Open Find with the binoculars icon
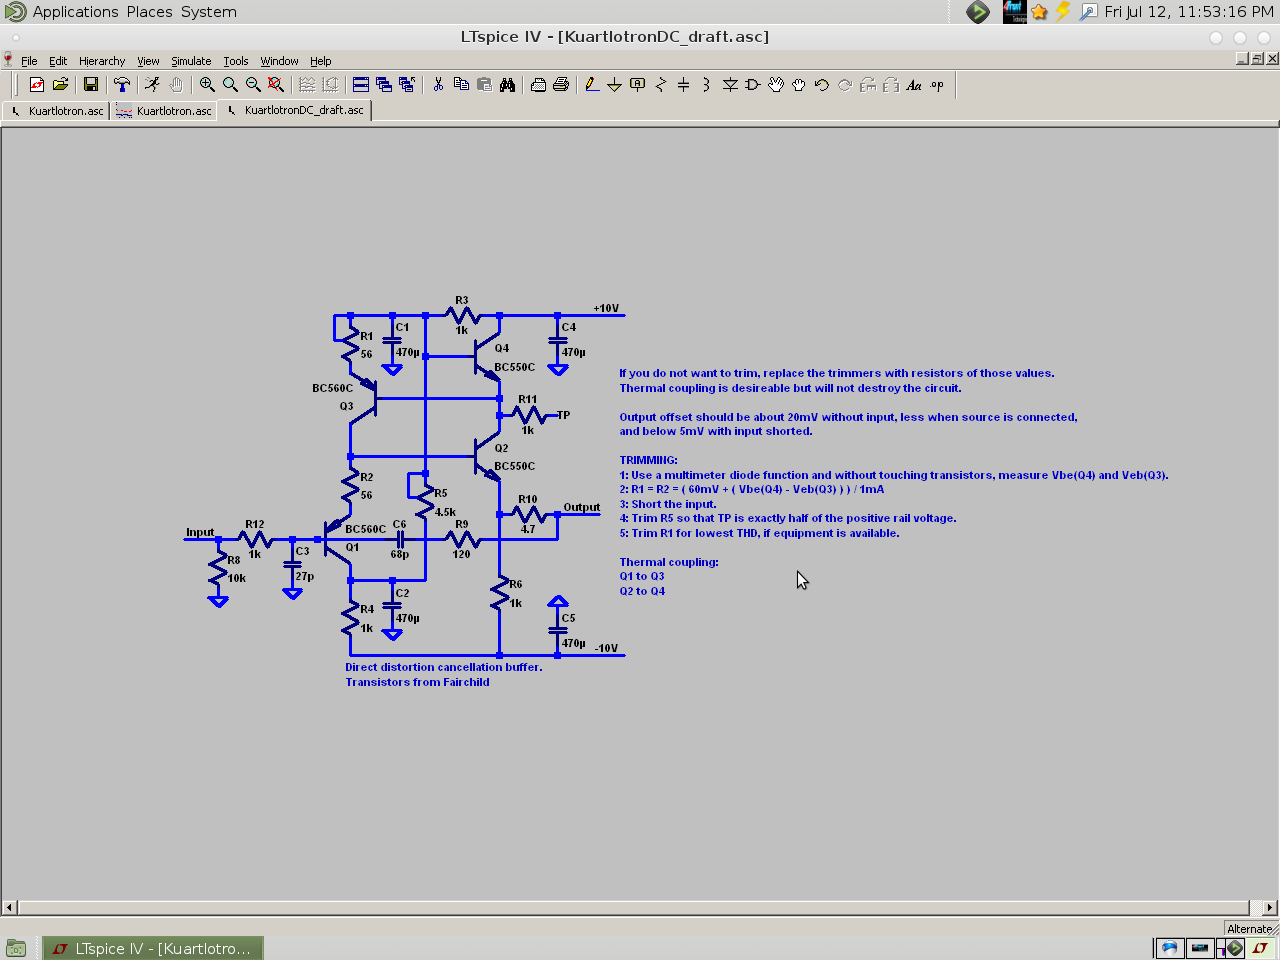Viewport: 1280px width, 960px height. (x=507, y=85)
